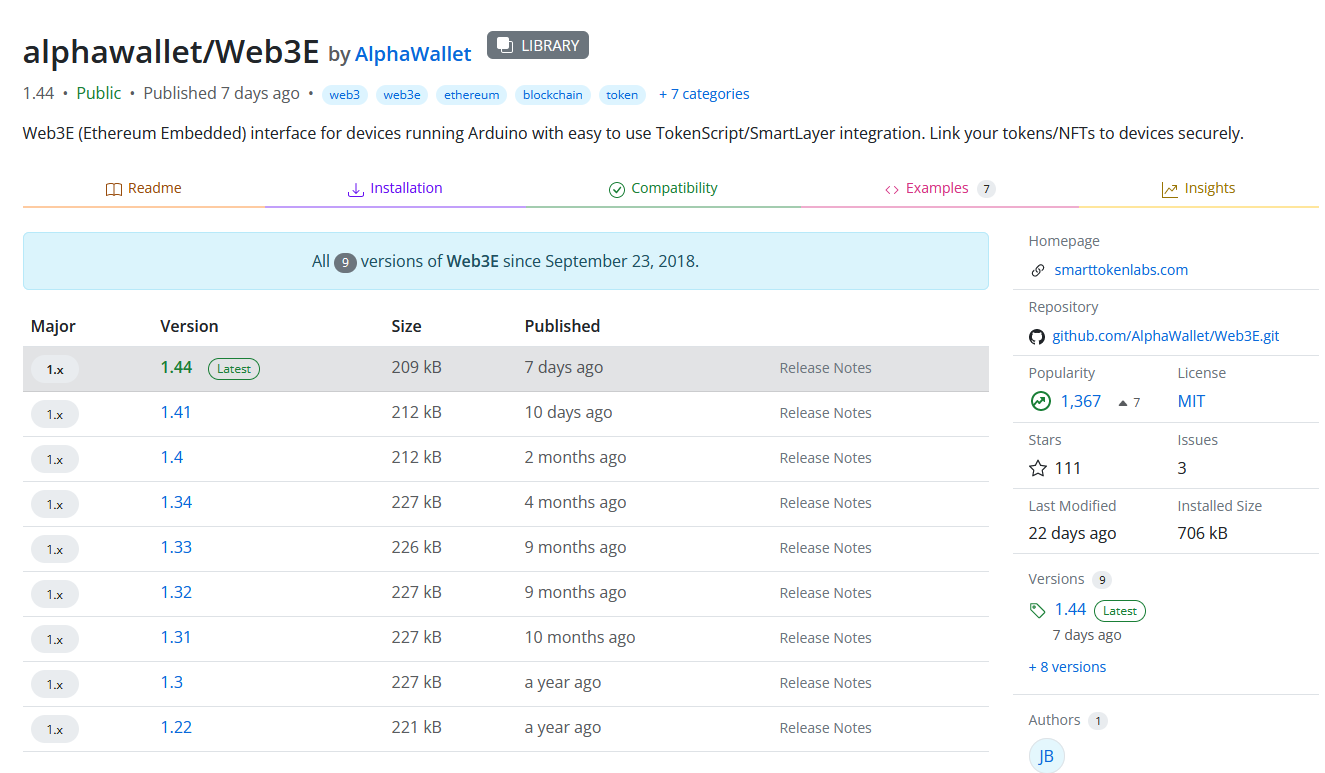This screenshot has height=773, width=1325.
Task: Expand the + 7 categories link
Action: pyautogui.click(x=704, y=94)
